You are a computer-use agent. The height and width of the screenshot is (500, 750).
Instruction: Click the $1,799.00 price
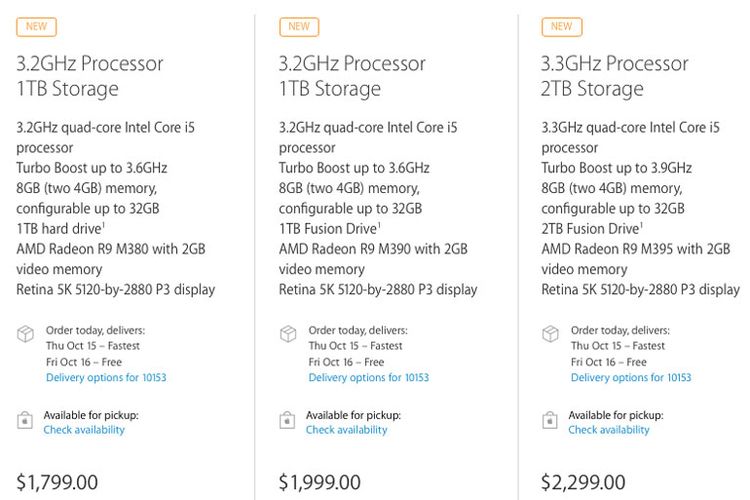pos(57,482)
